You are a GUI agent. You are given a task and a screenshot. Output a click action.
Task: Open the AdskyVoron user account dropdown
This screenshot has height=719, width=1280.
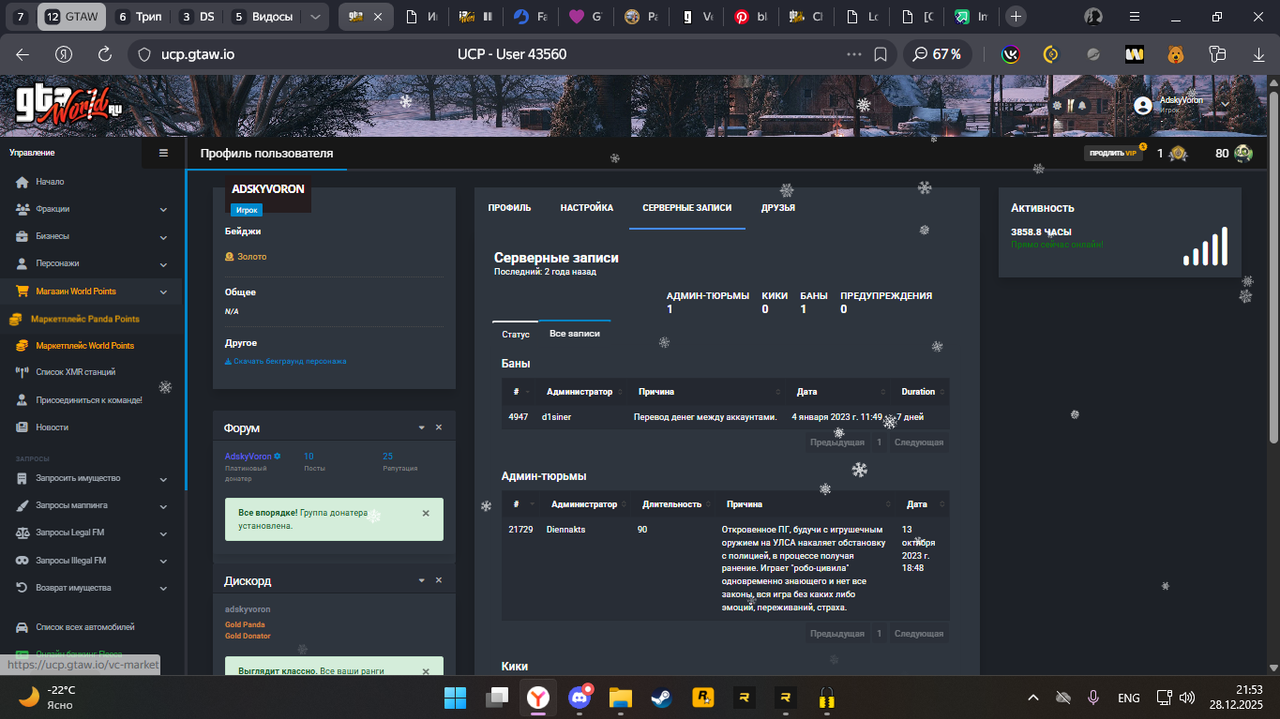tap(1180, 104)
